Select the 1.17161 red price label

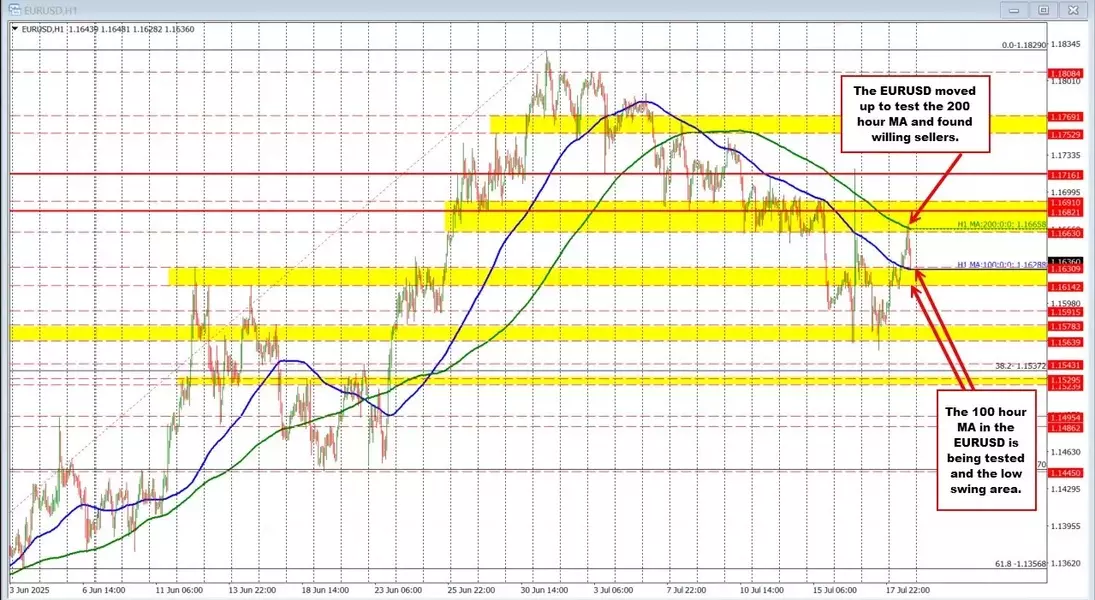(x=1066, y=175)
